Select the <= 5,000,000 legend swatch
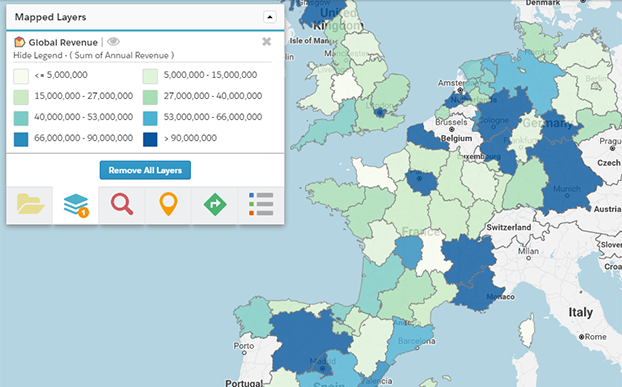Image resolution: width=622 pixels, height=387 pixels. pos(21,76)
